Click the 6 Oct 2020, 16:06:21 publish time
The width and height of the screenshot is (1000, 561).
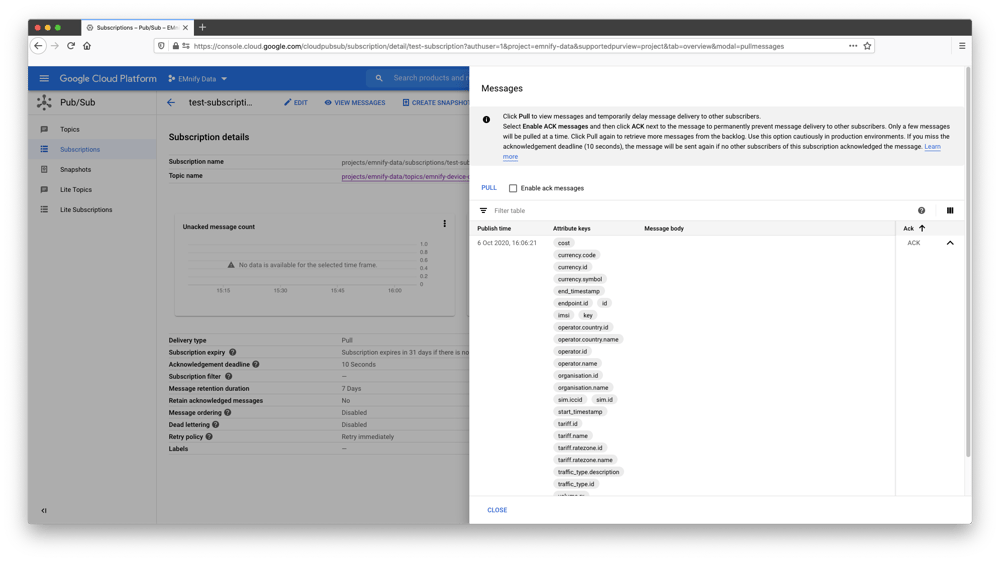pyautogui.click(x=507, y=243)
